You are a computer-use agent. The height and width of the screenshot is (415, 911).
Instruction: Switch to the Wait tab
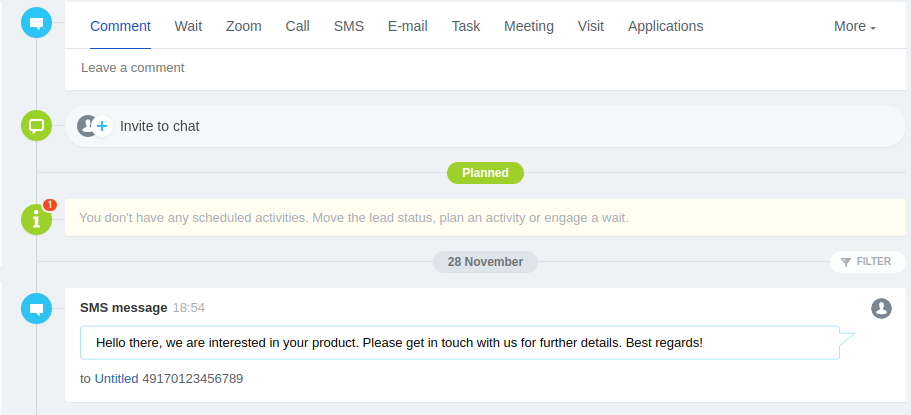(188, 27)
